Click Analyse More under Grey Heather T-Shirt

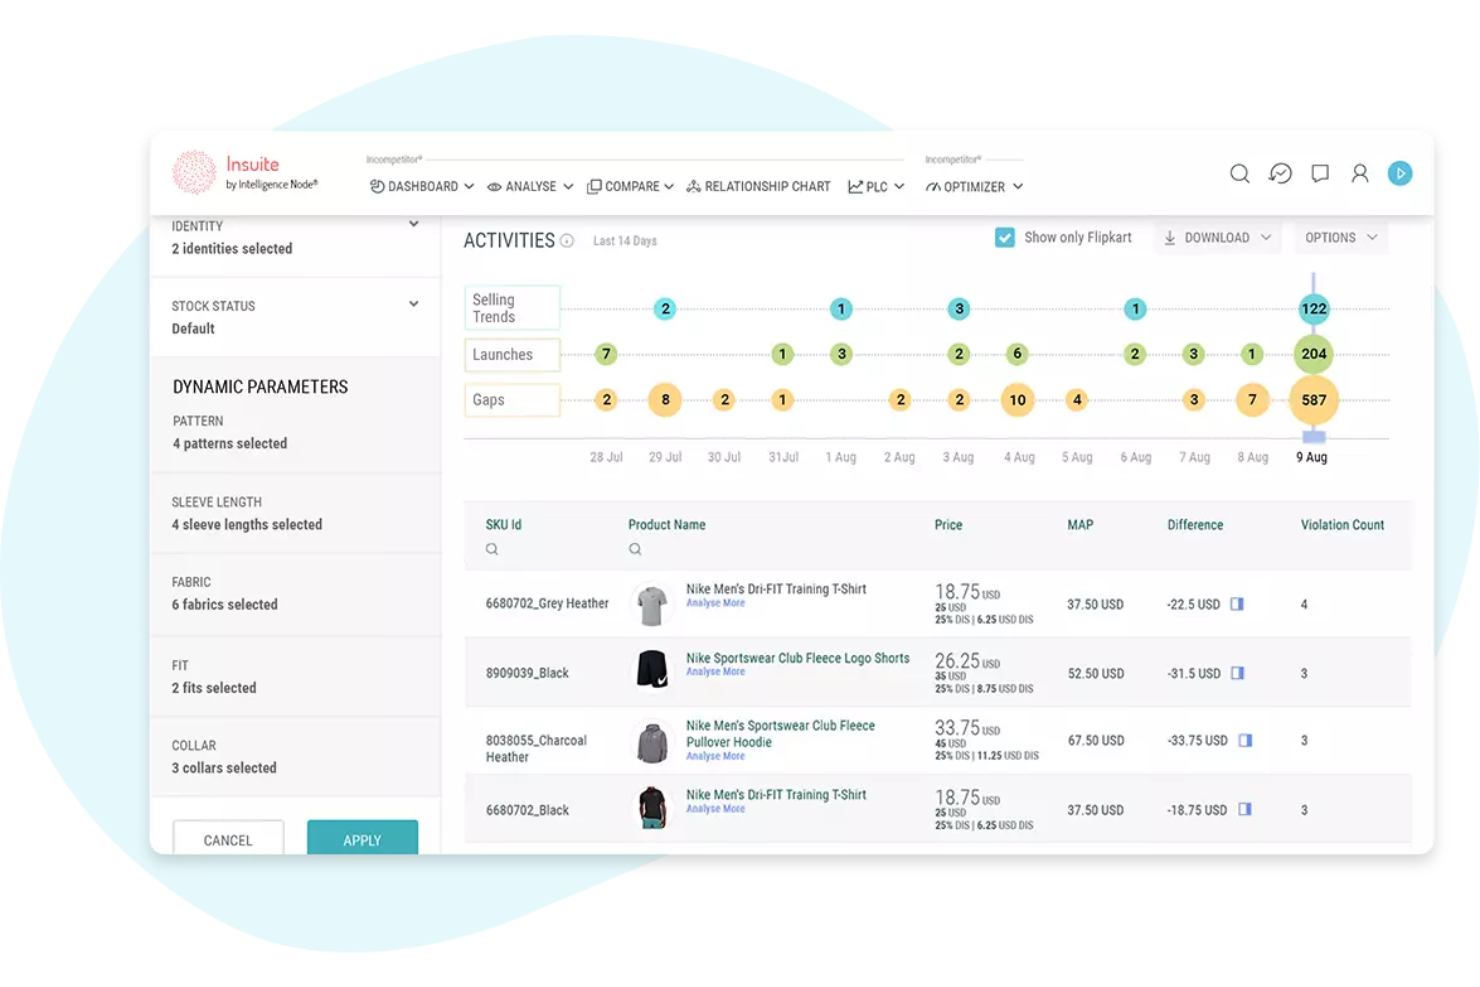715,603
